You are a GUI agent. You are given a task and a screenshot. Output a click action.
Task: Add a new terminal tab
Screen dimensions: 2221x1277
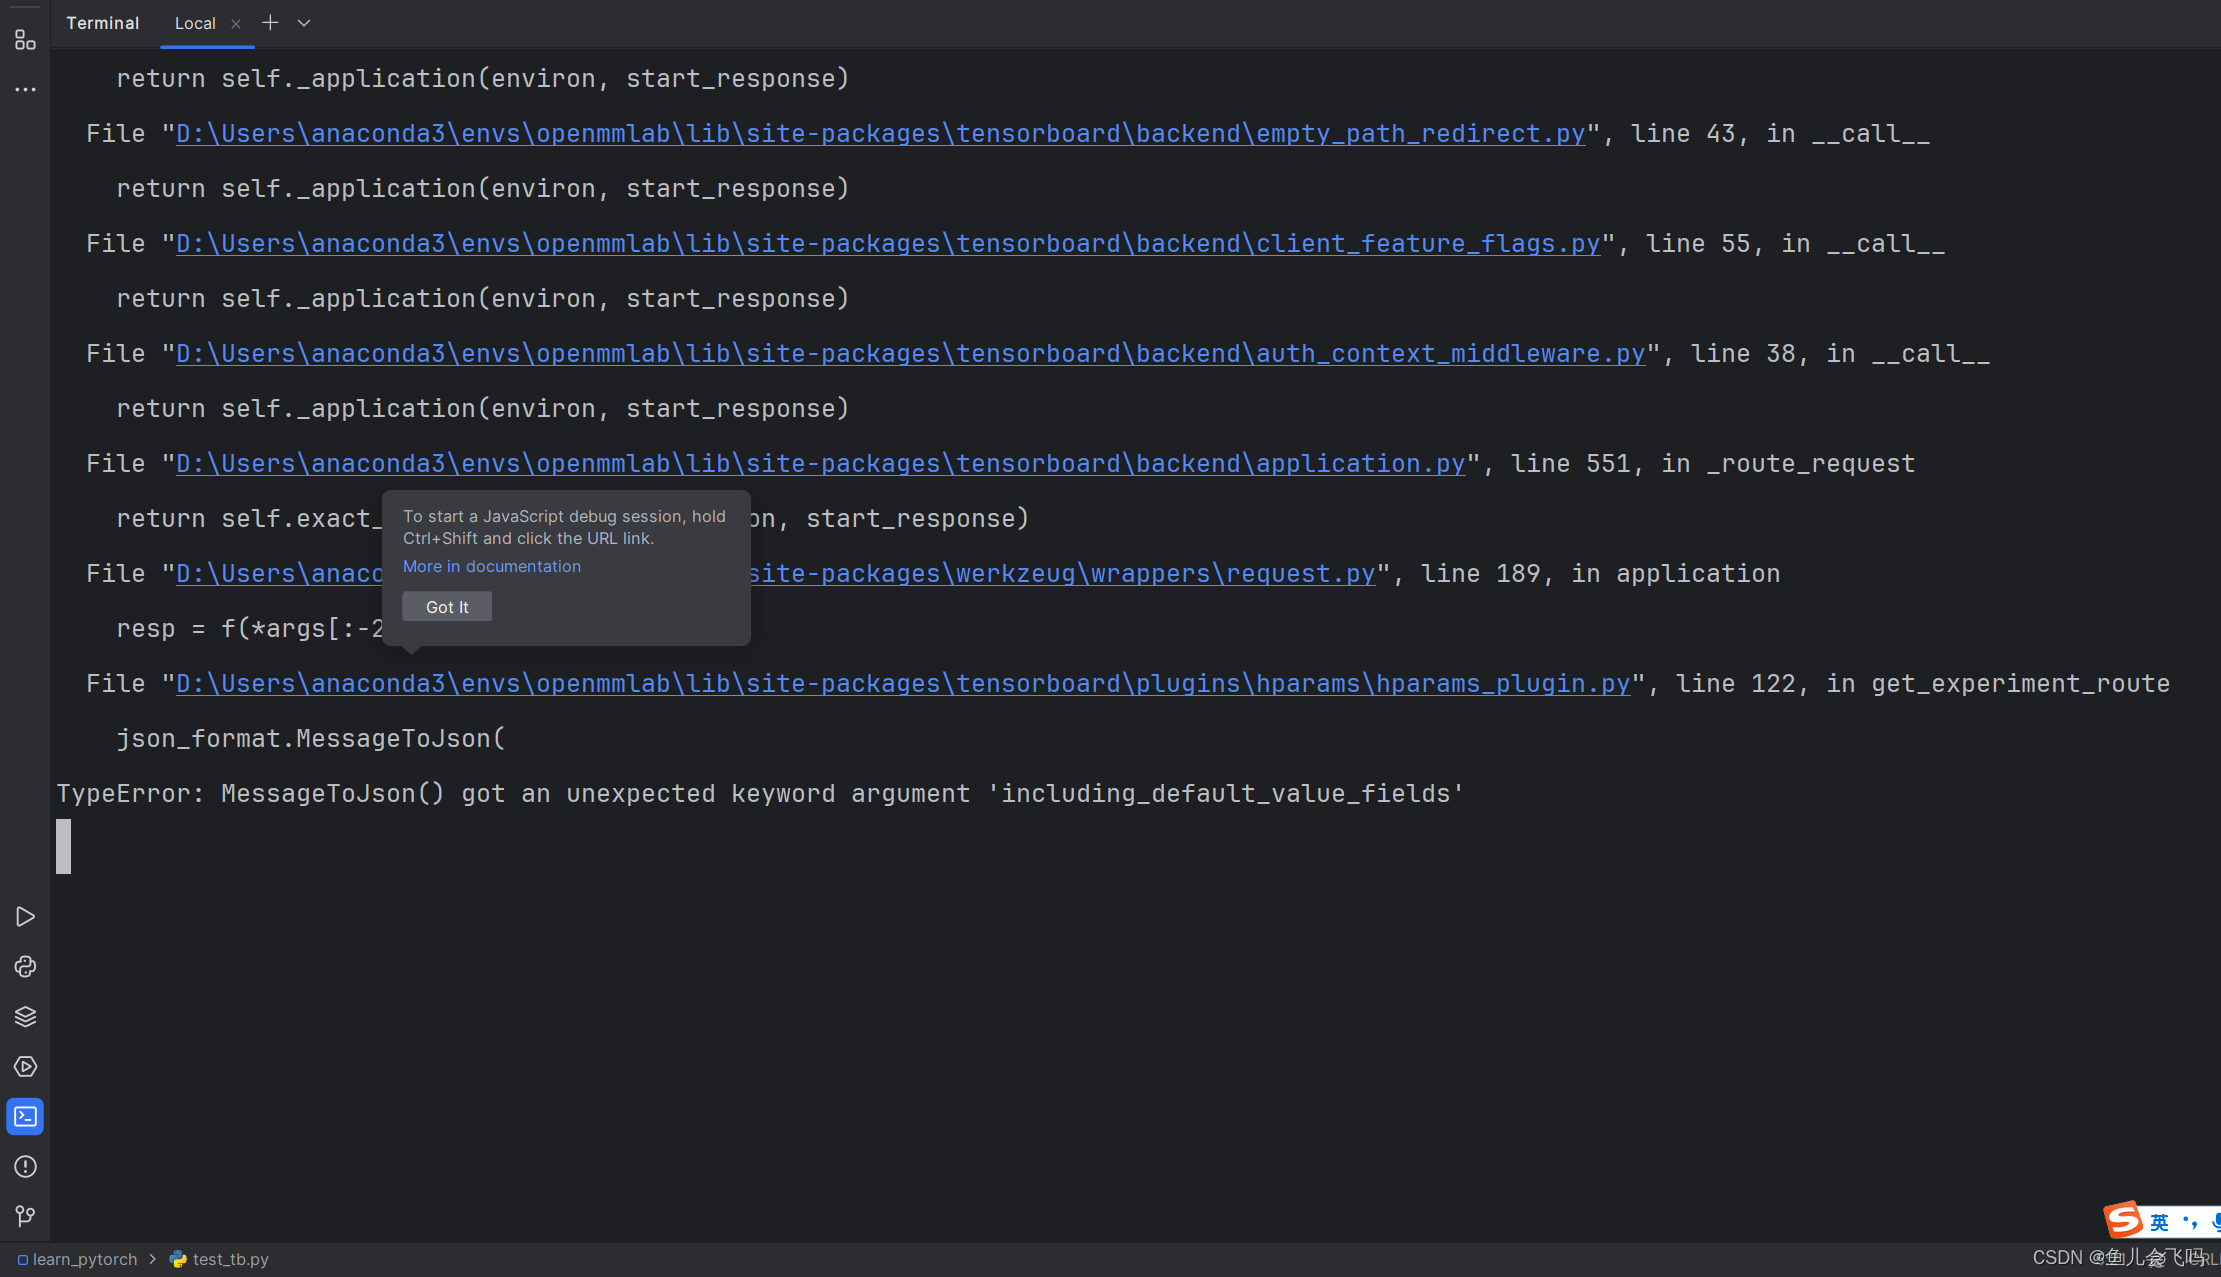270,23
